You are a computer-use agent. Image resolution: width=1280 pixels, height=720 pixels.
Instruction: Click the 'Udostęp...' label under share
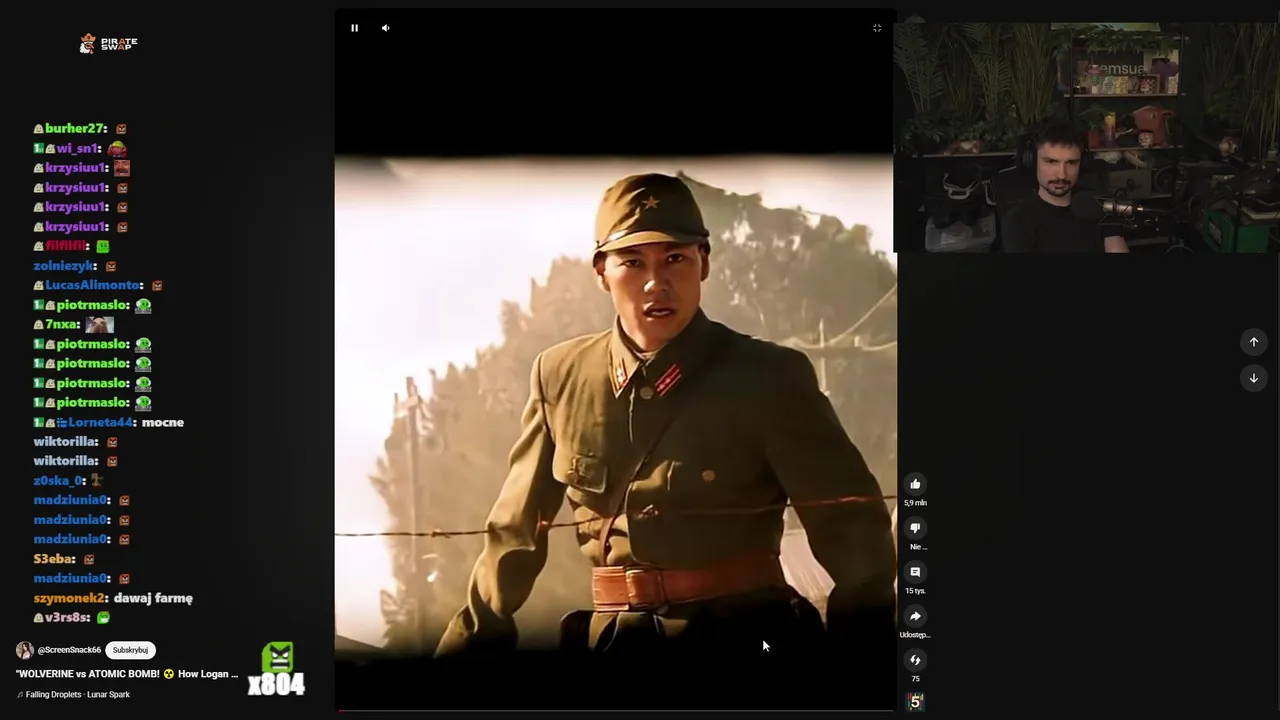click(915, 635)
